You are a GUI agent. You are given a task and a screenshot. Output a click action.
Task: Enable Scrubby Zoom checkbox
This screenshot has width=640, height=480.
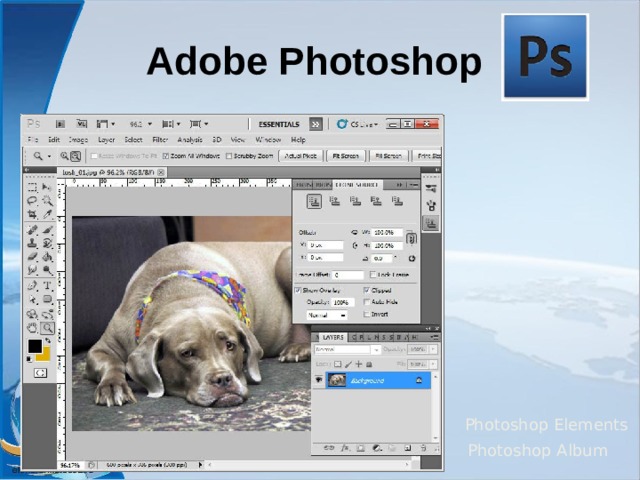[x=229, y=156]
